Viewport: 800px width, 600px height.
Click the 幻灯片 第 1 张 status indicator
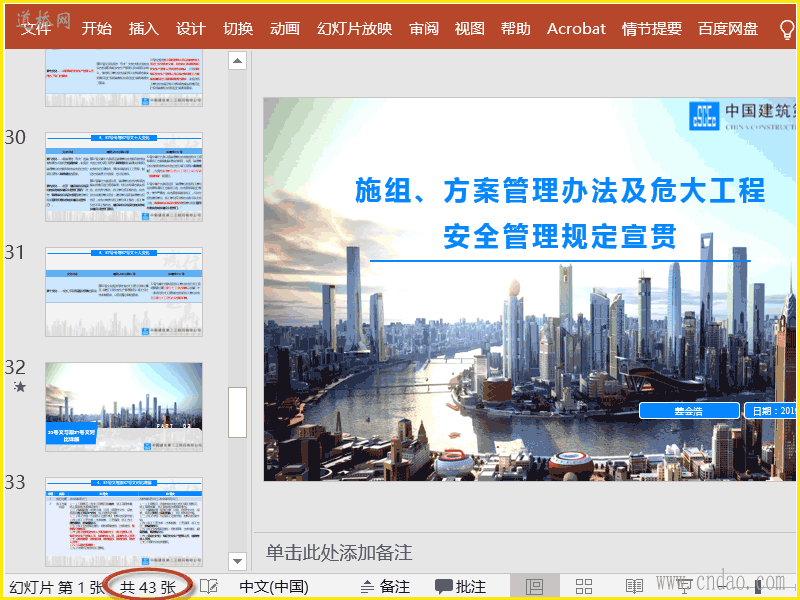(x=57, y=587)
